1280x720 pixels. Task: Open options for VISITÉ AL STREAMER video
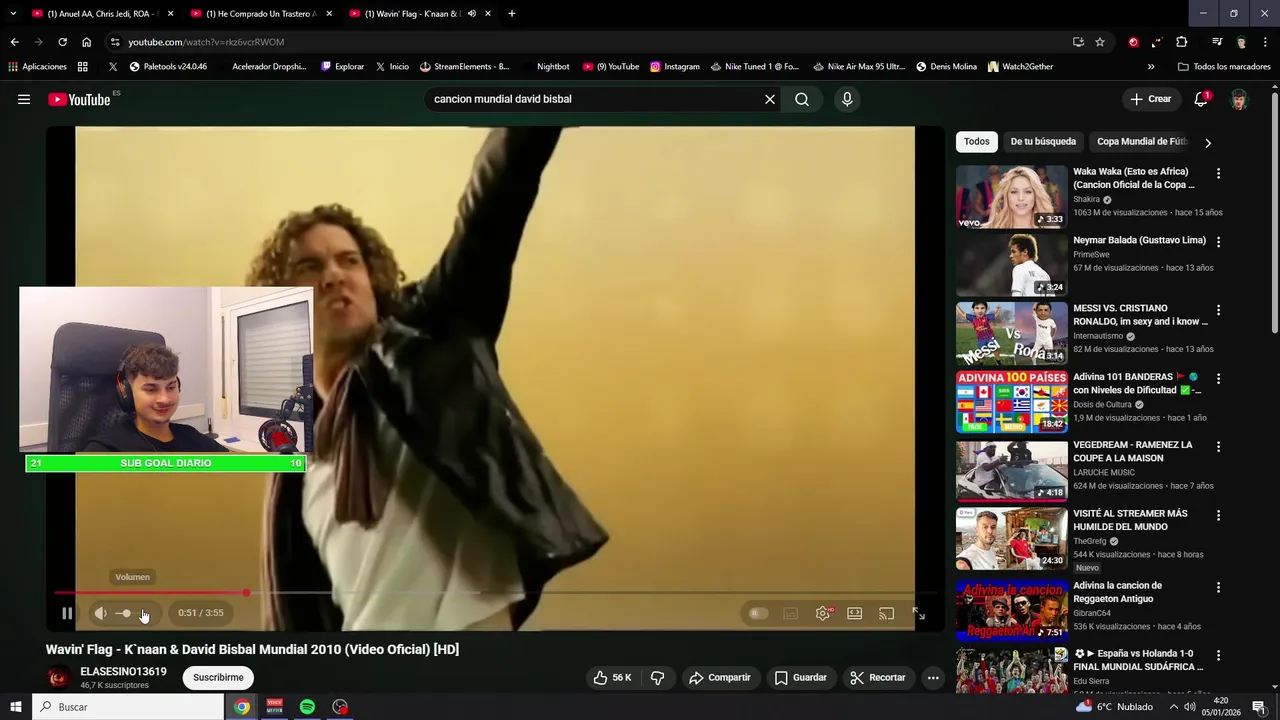click(x=1218, y=515)
